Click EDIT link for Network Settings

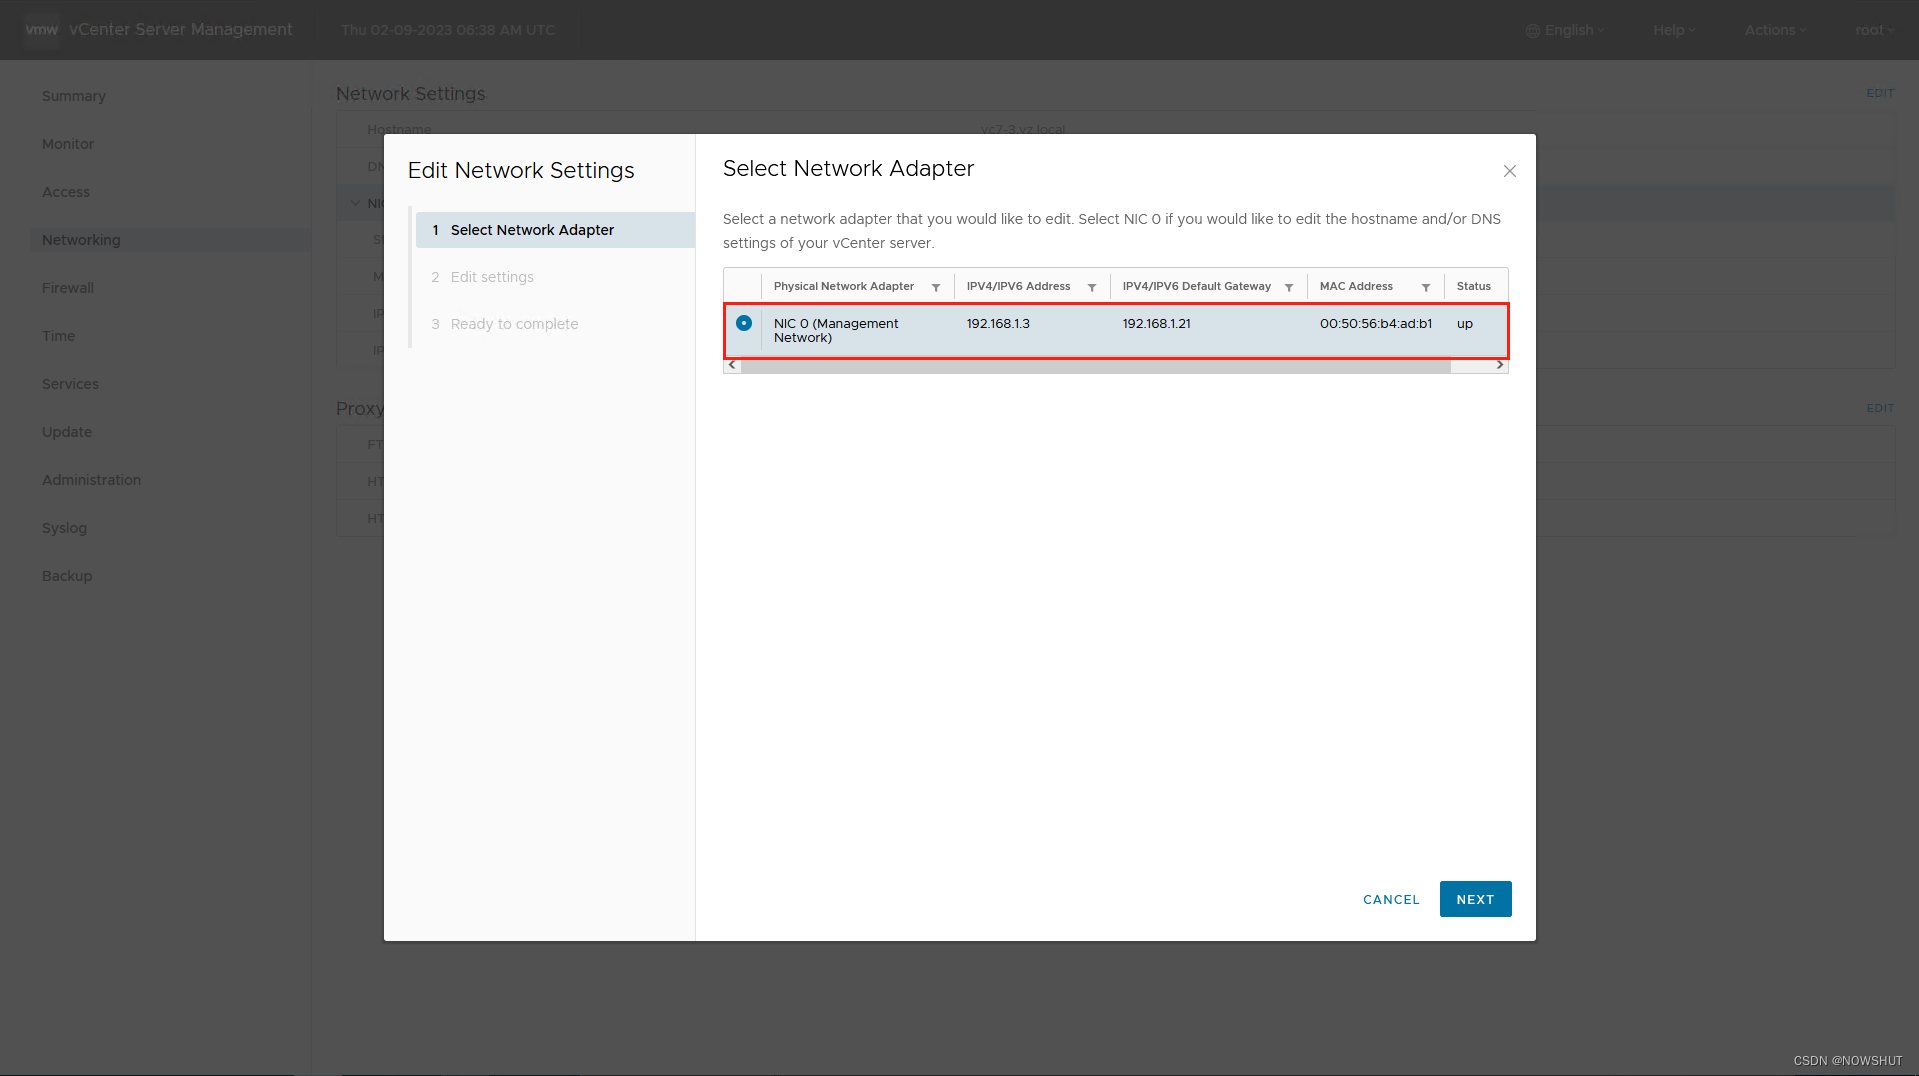coord(1880,93)
